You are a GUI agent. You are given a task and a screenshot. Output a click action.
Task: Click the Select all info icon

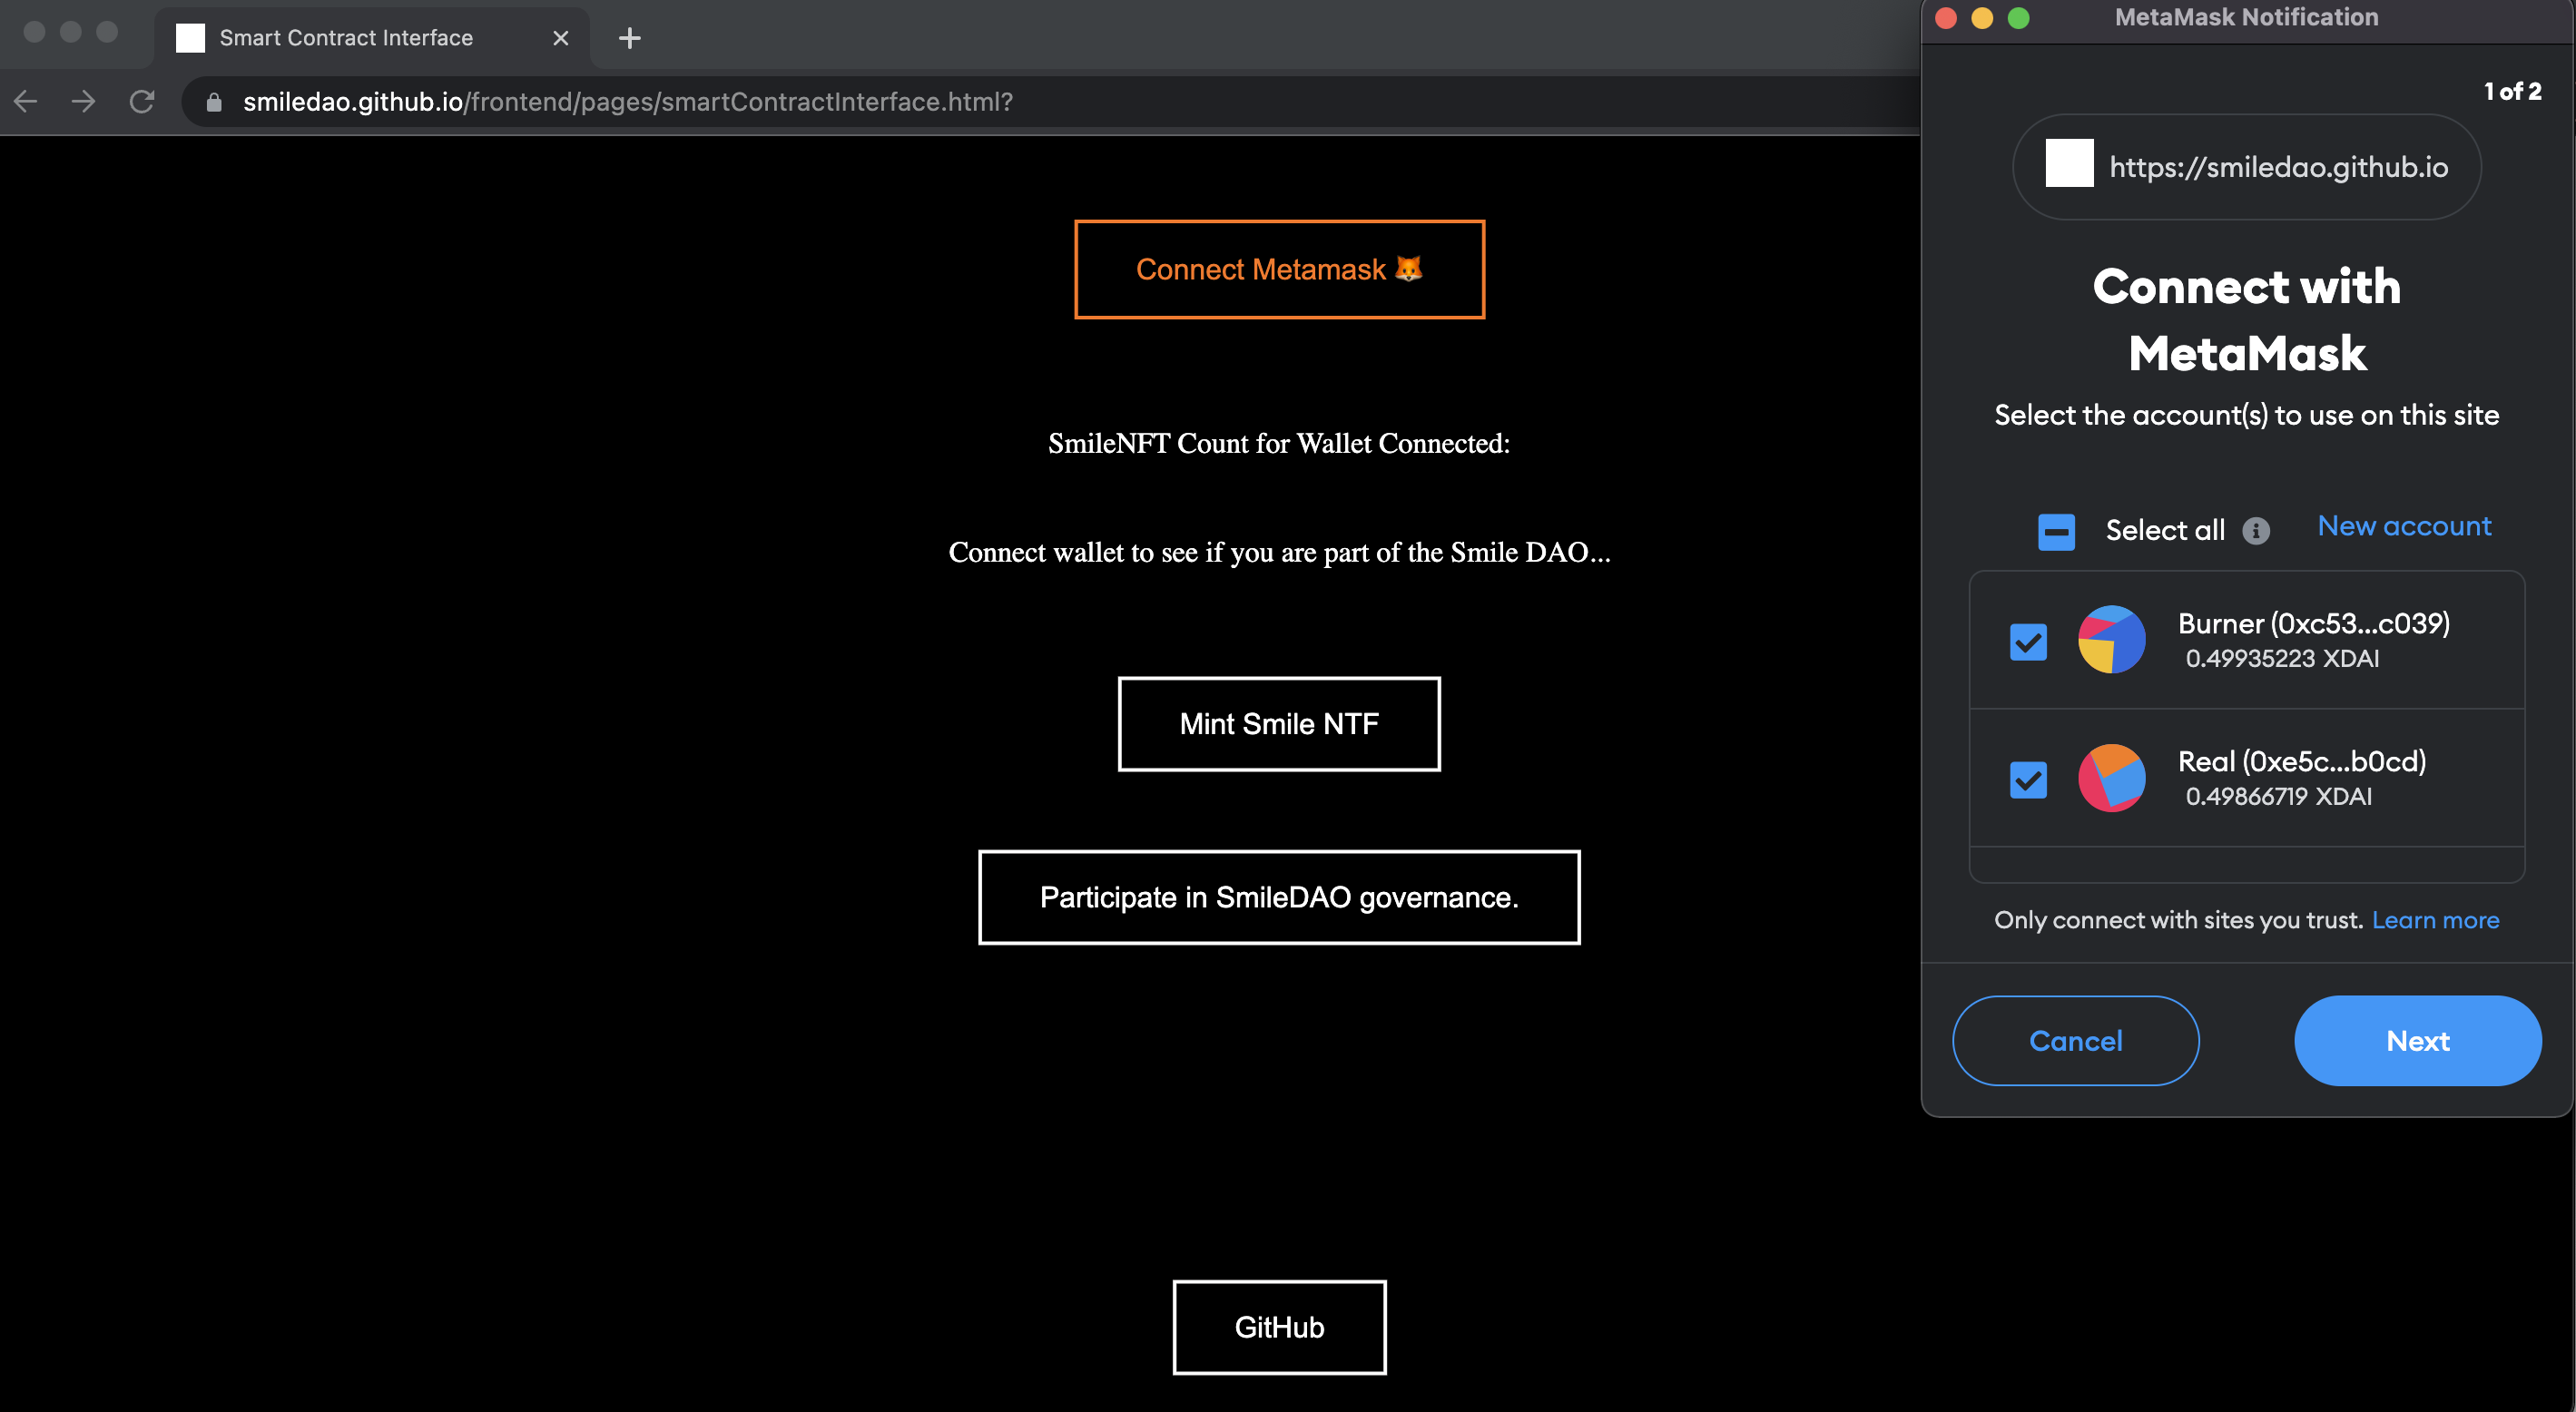(x=2256, y=531)
